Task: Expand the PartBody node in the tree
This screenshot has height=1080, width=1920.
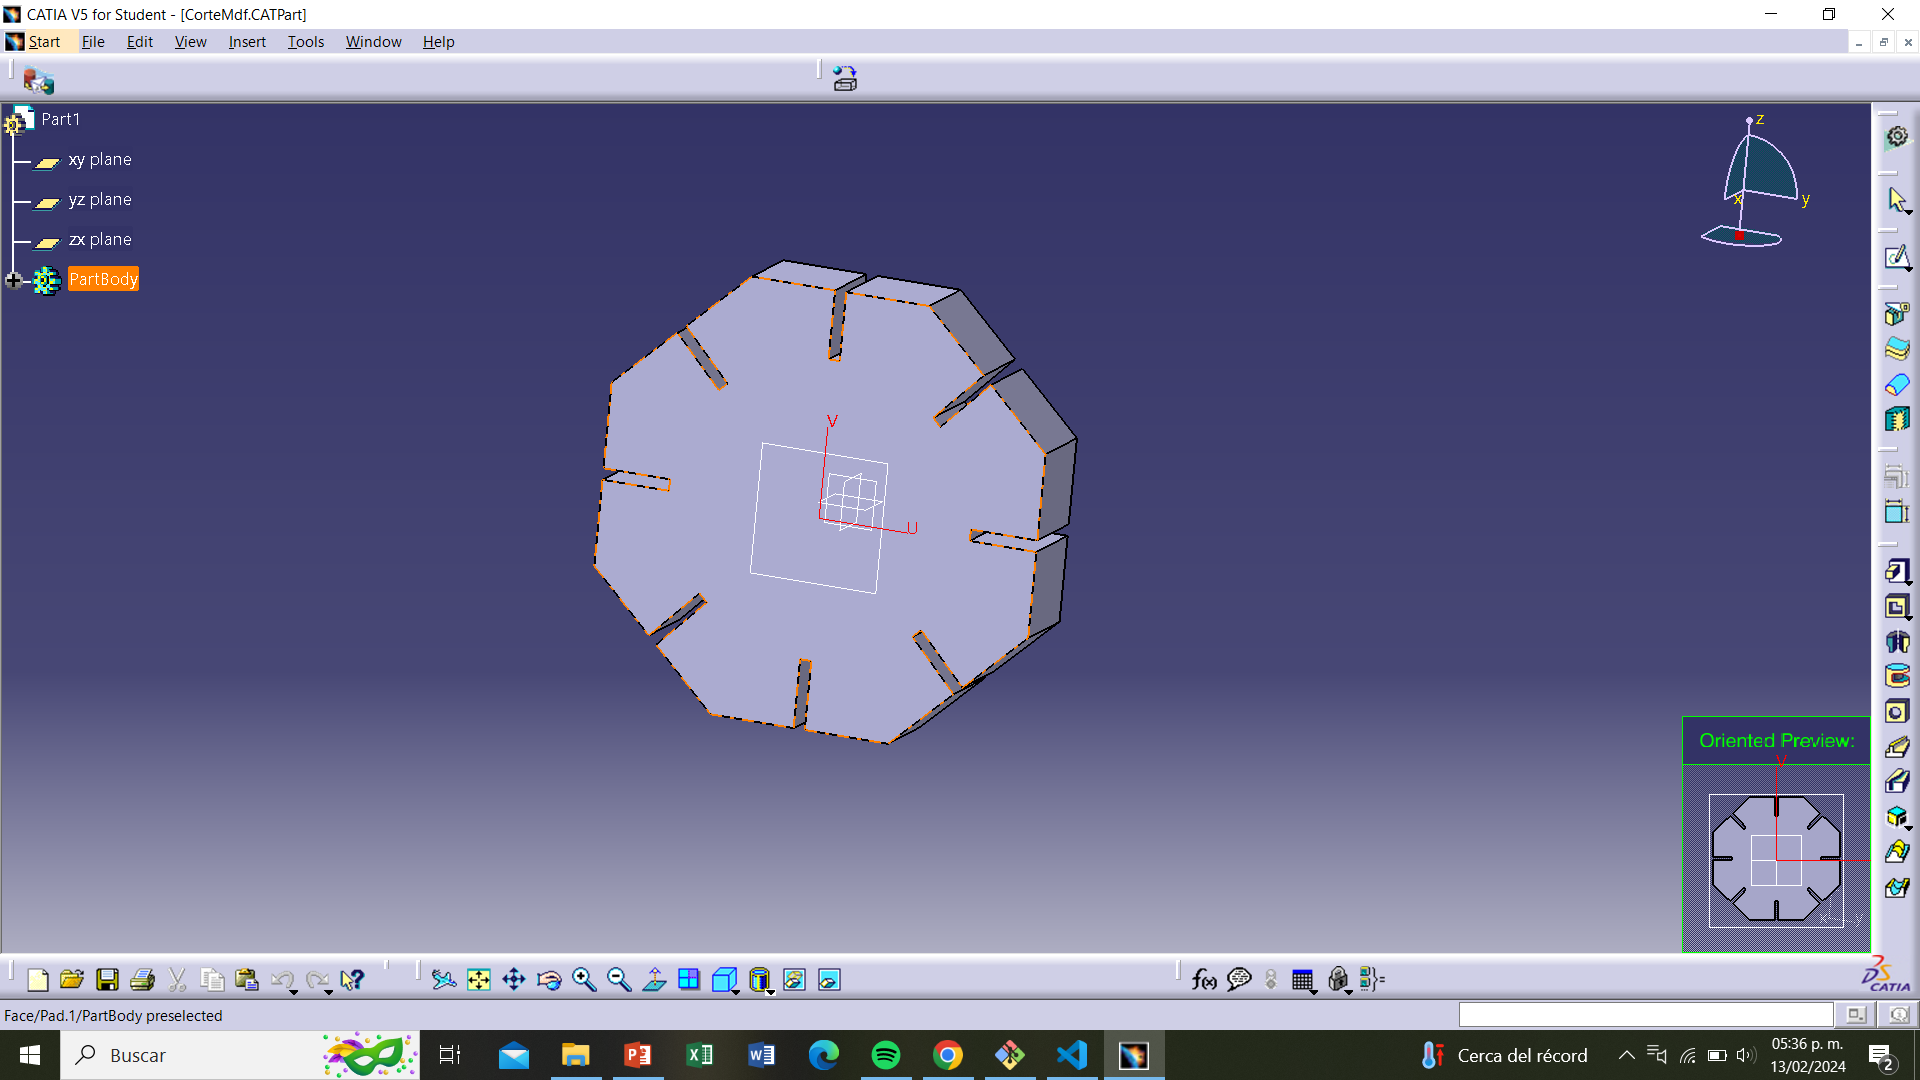Action: (x=14, y=280)
